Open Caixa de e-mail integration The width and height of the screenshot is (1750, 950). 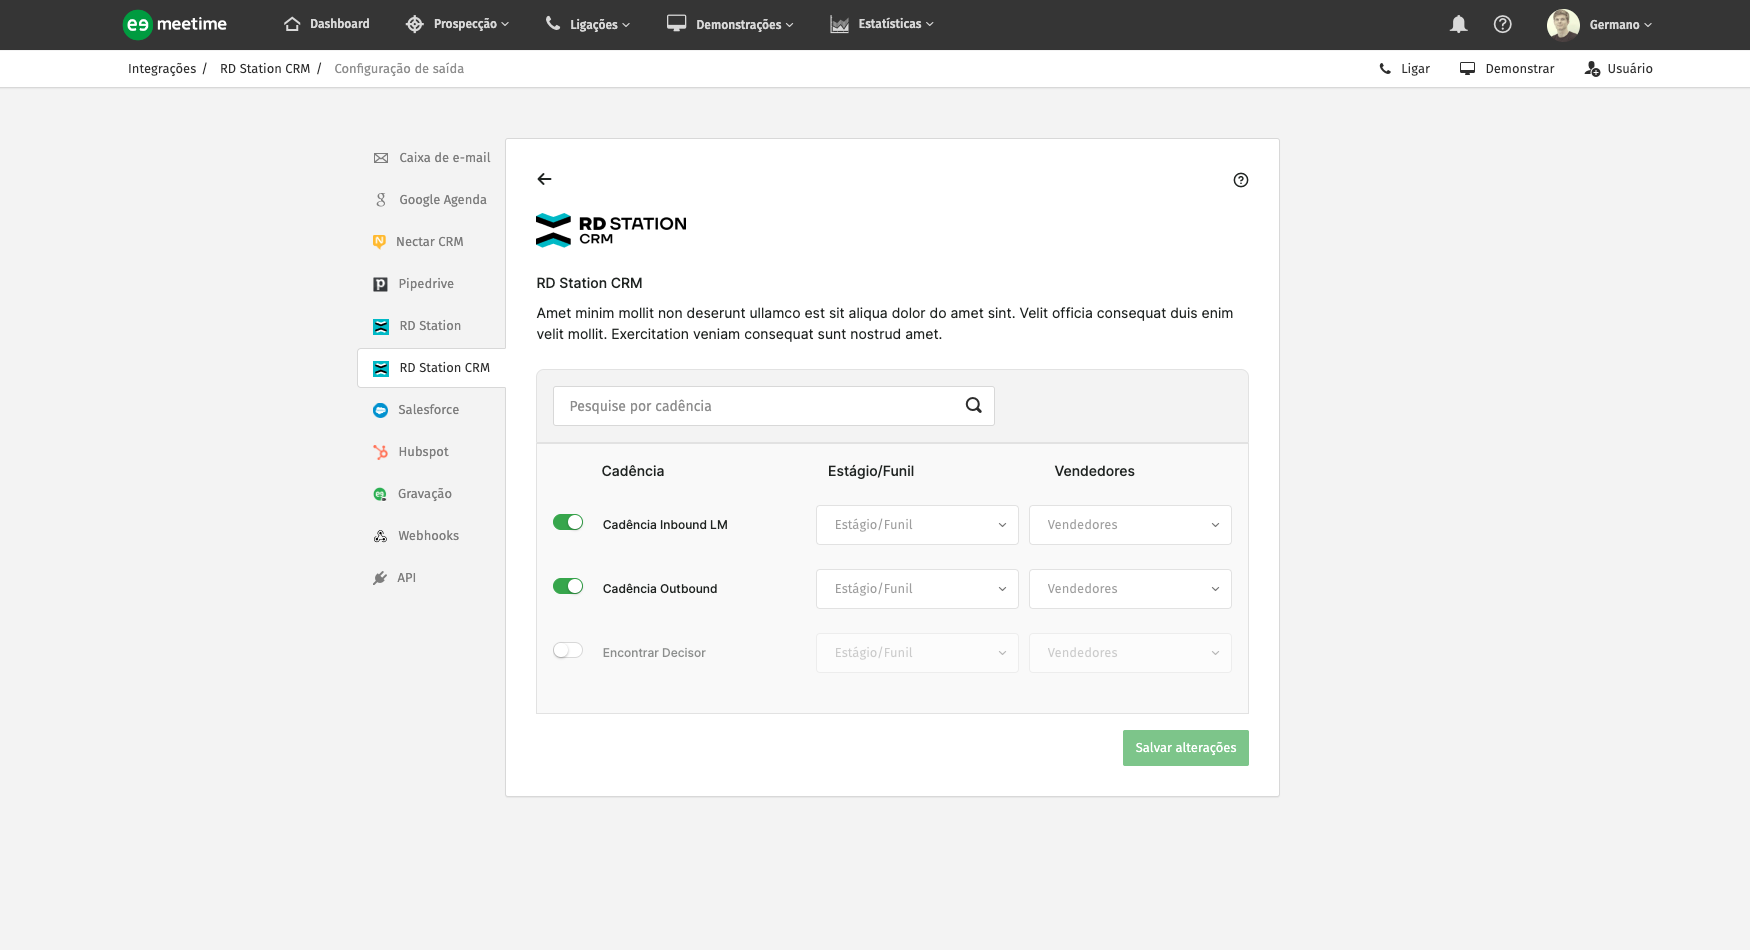[444, 158]
